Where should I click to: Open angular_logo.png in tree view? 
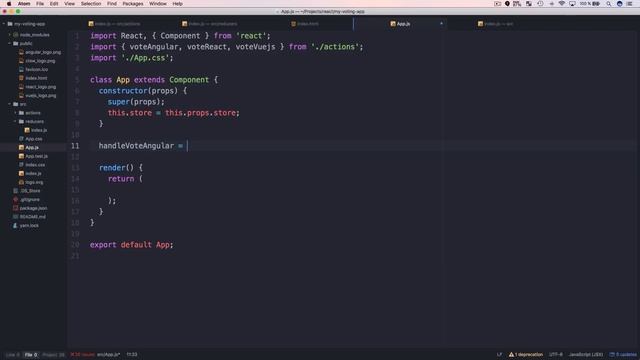[43, 52]
